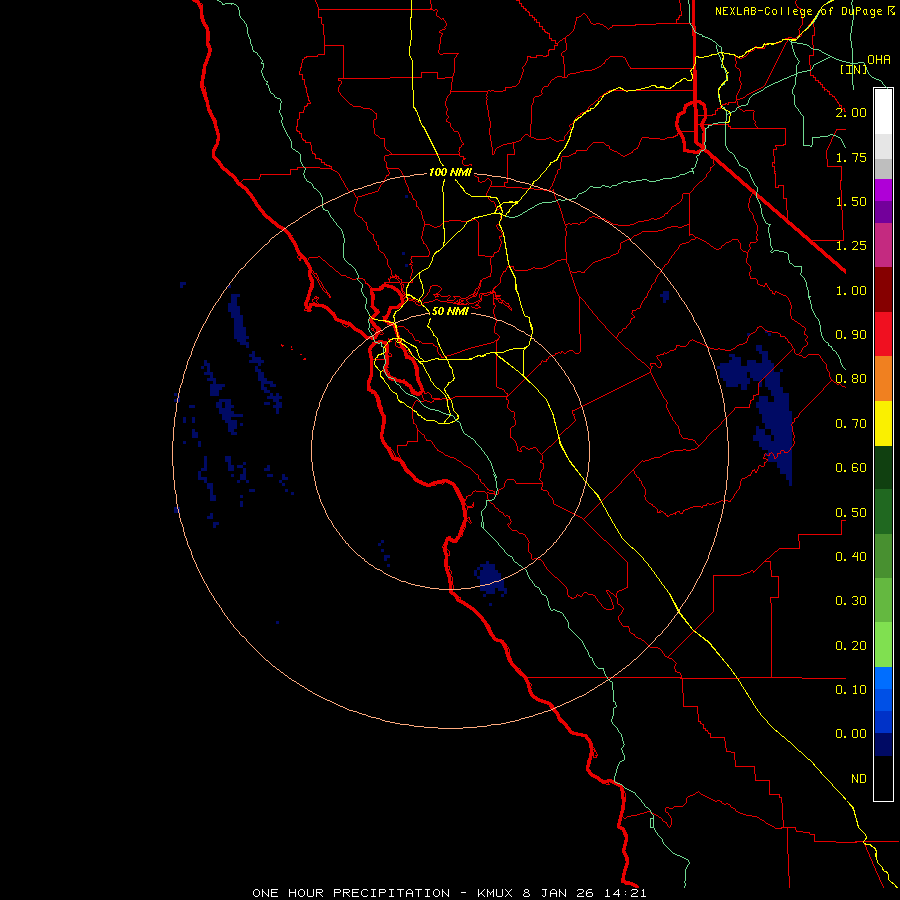Pick the dark red swatch beside 1.00

883,290
